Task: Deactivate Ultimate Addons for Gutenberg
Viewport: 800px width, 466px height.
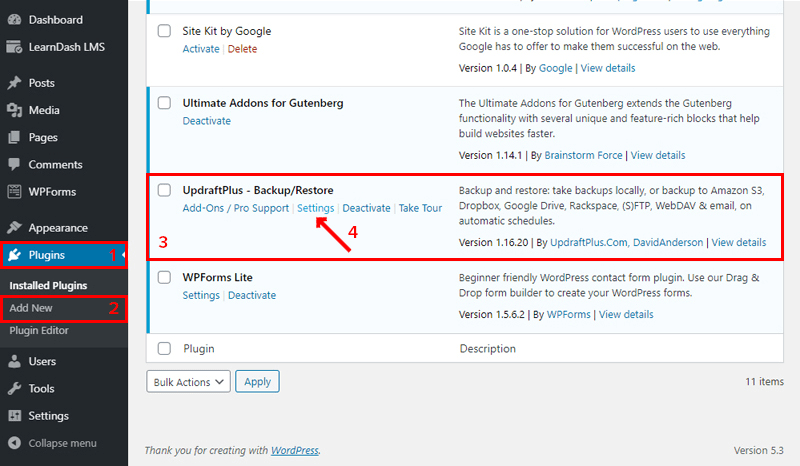Action: pos(207,121)
